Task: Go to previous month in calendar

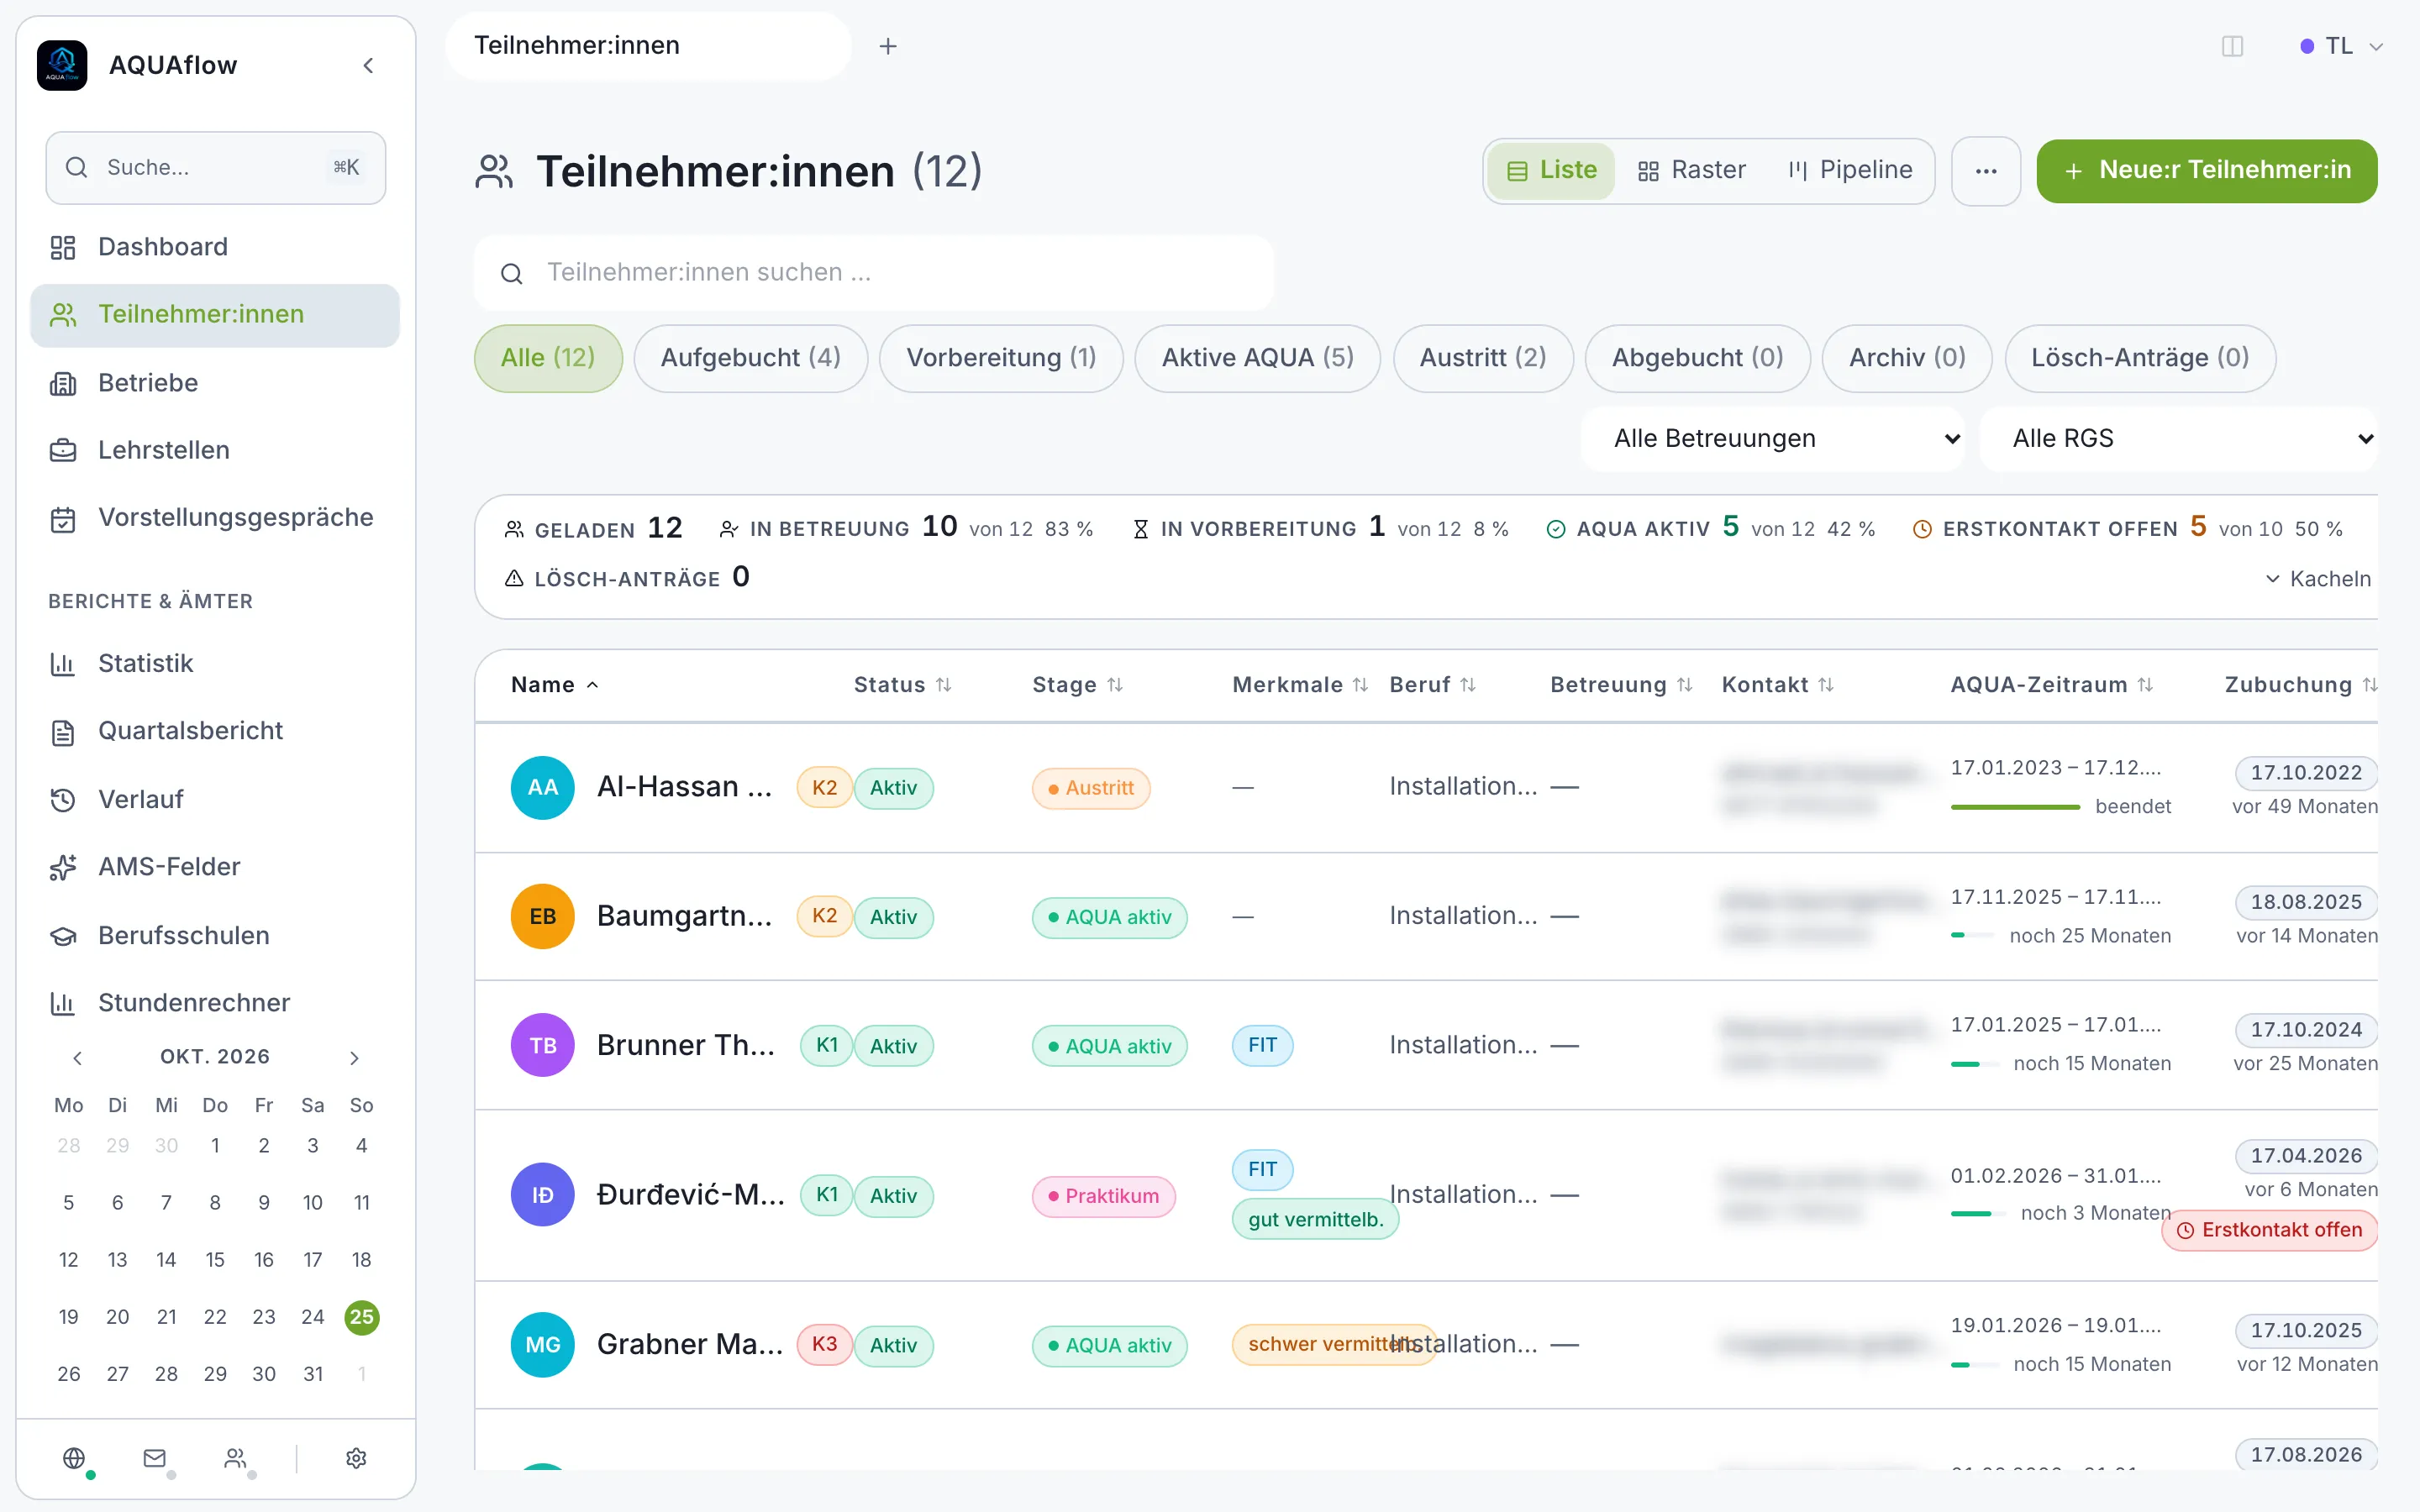Action: pos(77,1058)
